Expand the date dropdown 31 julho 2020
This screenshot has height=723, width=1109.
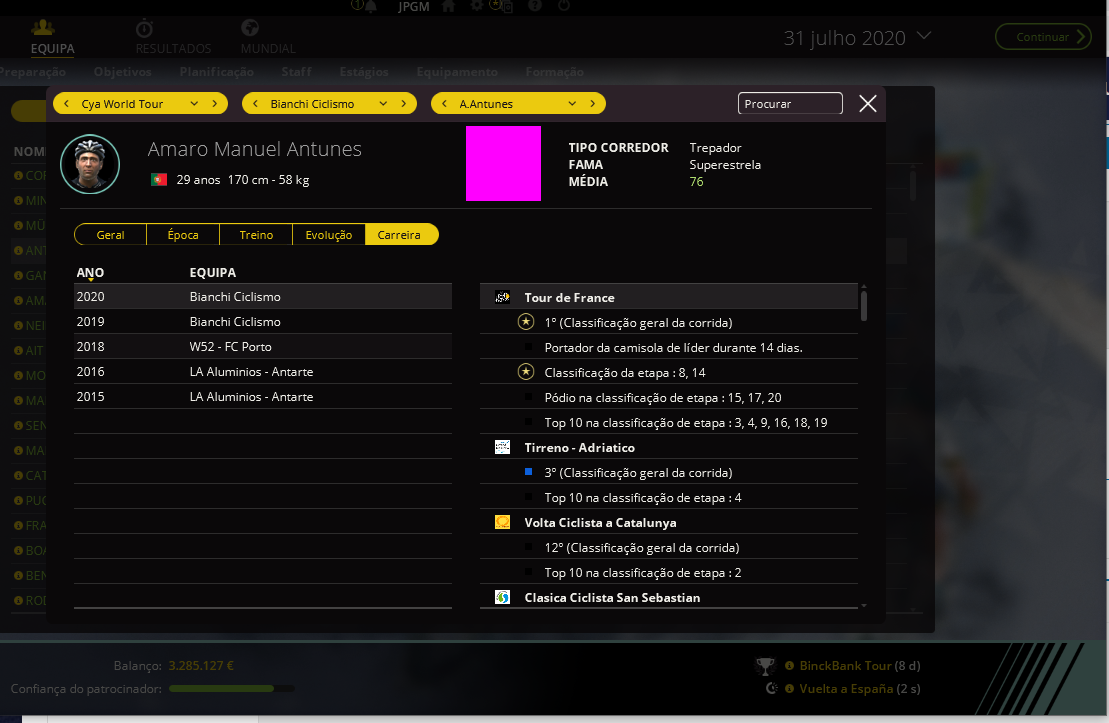[x=924, y=35]
